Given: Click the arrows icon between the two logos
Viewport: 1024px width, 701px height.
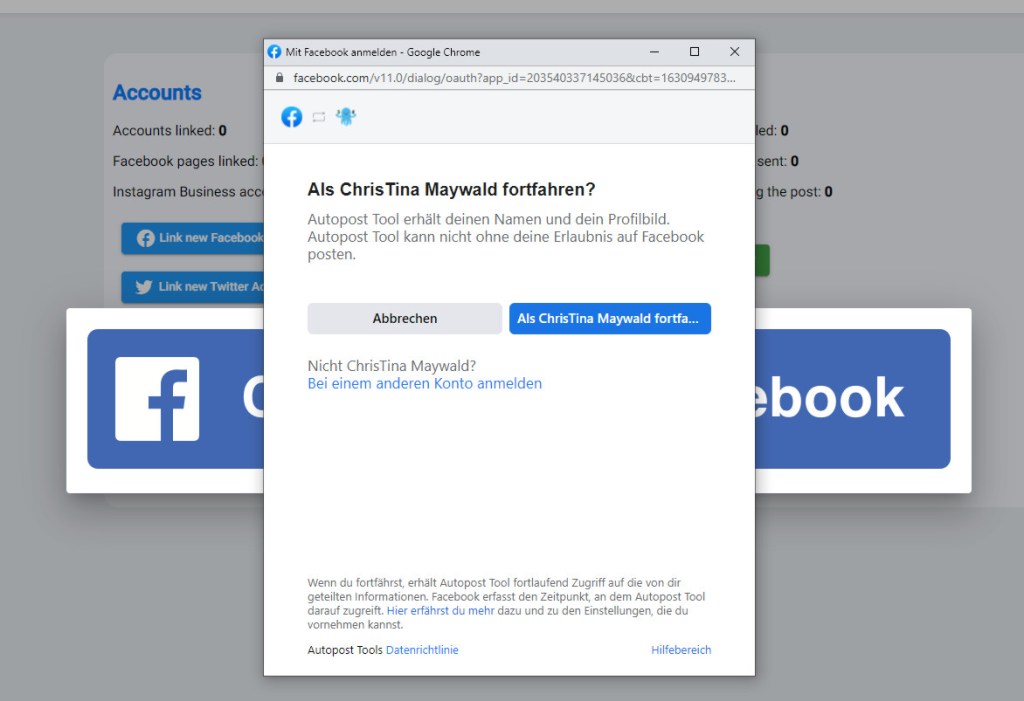Looking at the screenshot, I should (x=319, y=117).
